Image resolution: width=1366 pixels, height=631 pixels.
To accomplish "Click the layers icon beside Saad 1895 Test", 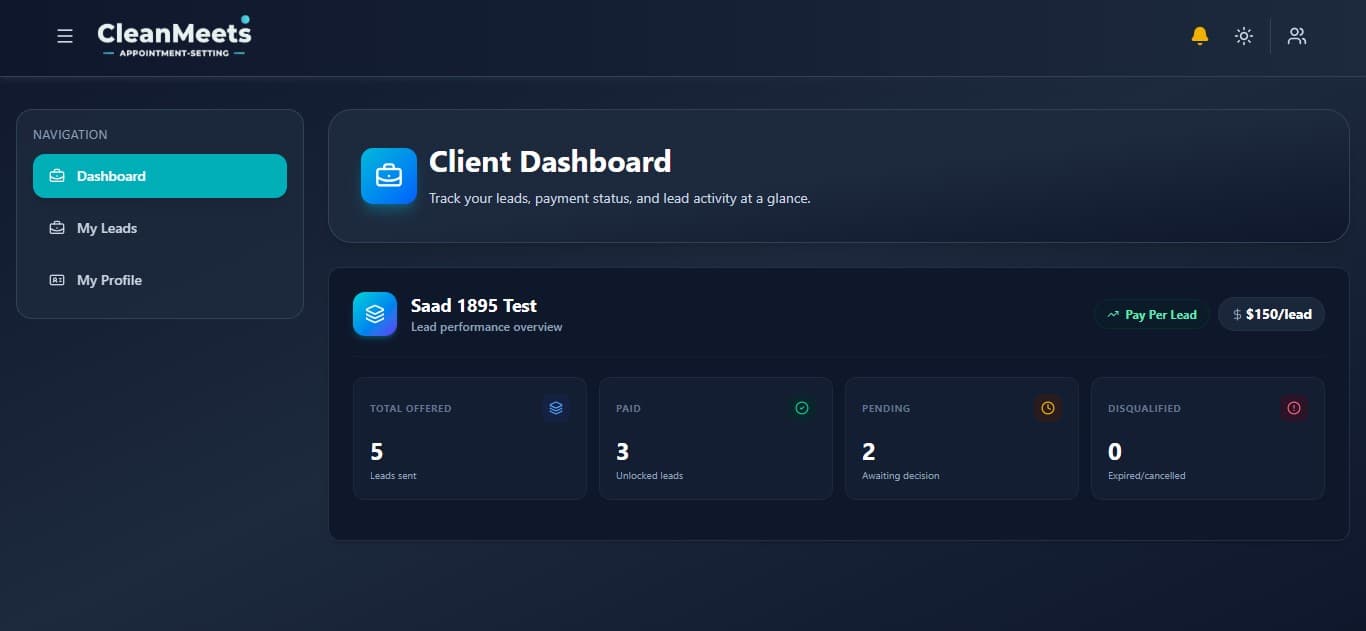I will pos(375,314).
